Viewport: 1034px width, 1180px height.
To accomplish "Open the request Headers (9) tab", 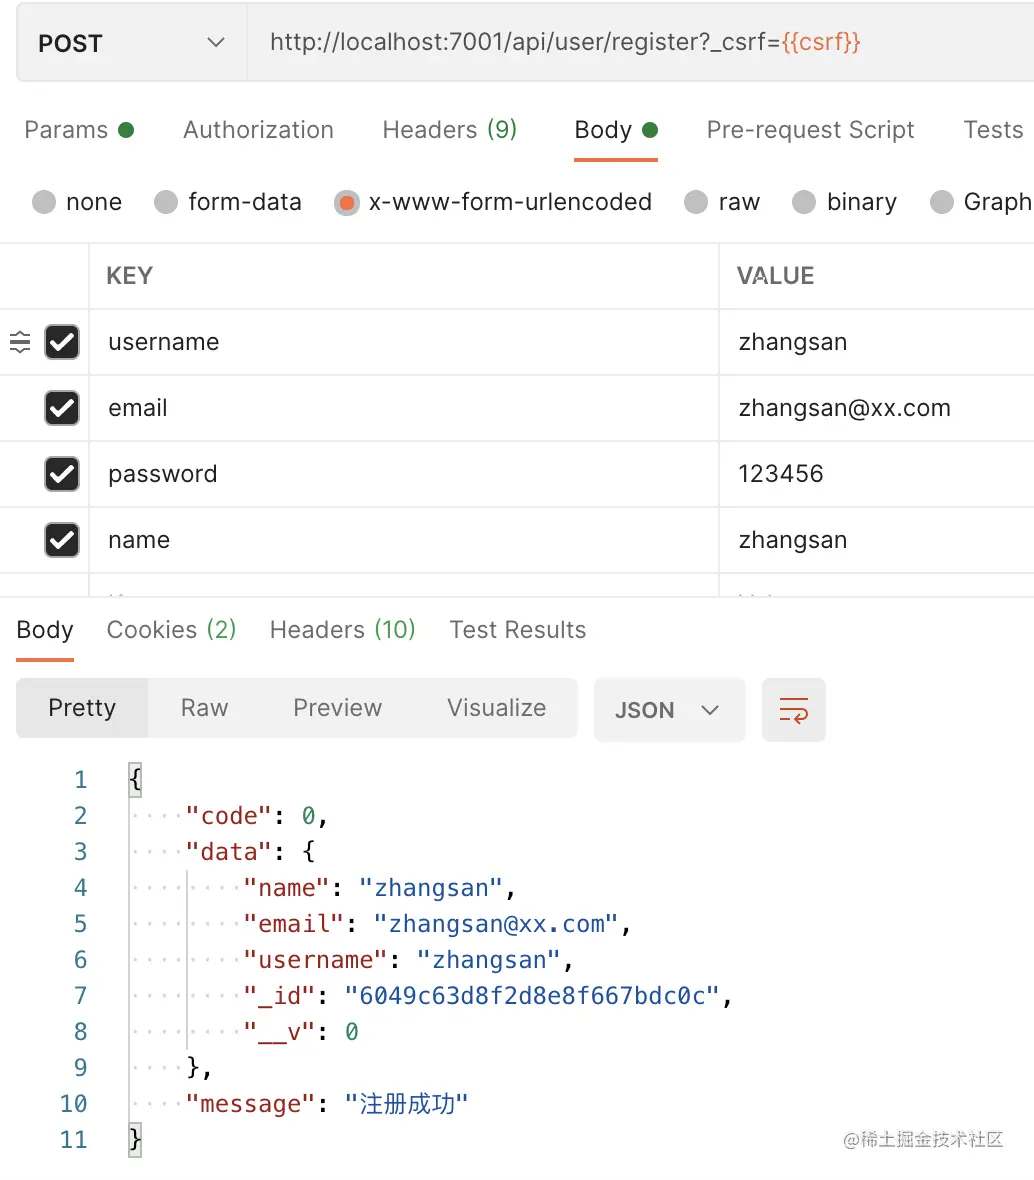I will pyautogui.click(x=449, y=130).
